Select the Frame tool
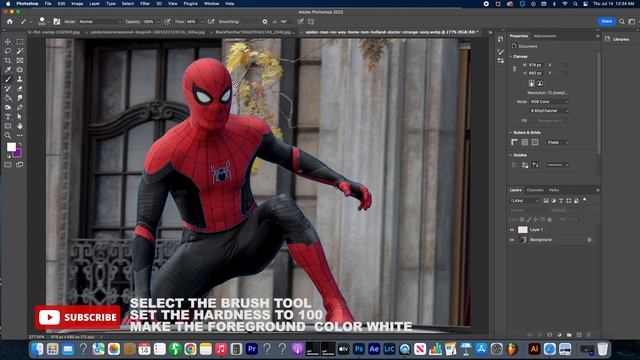The image size is (640, 360). pos(20,60)
